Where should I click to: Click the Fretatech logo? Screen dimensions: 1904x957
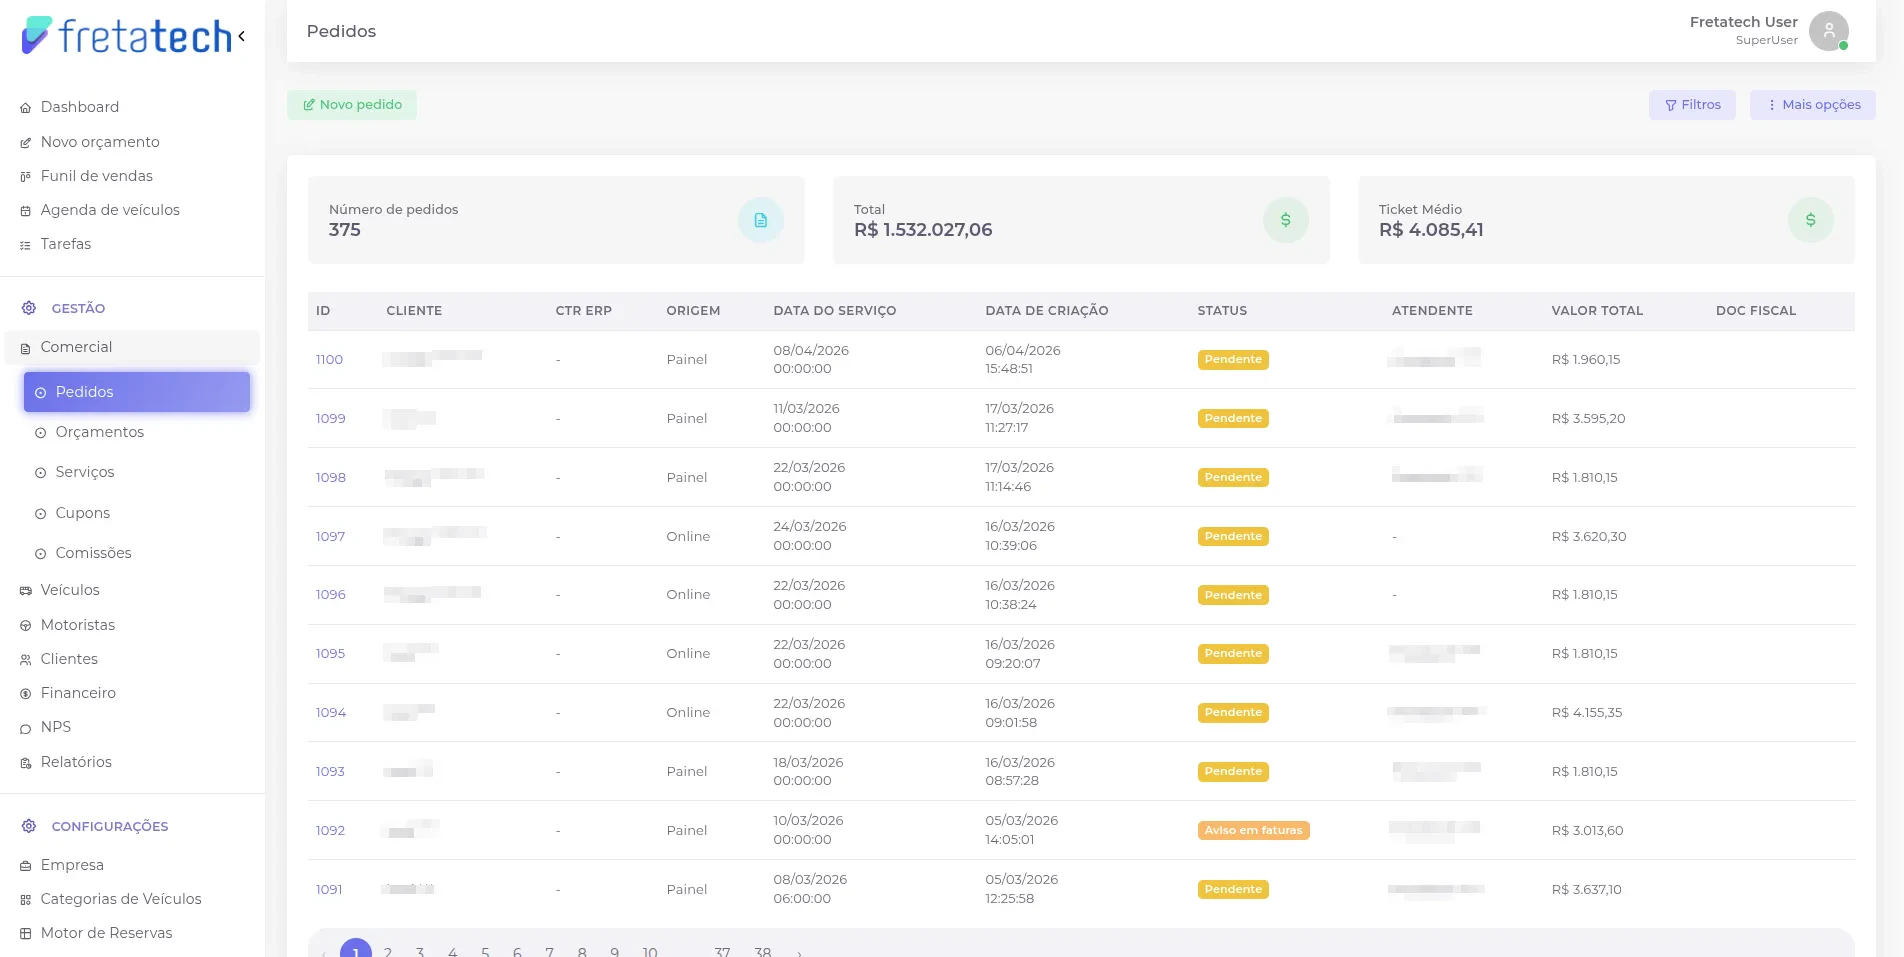[x=127, y=35]
